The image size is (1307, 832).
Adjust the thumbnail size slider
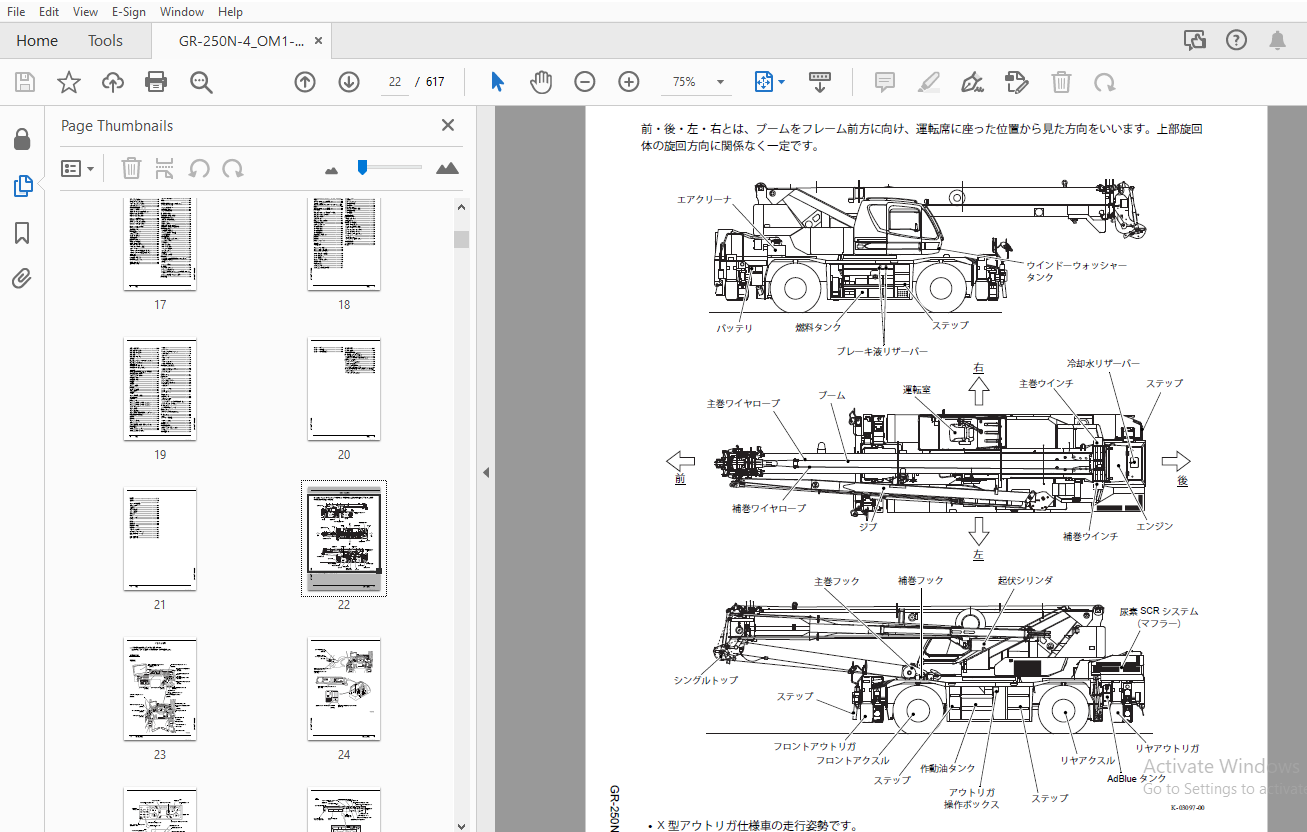tap(362, 167)
